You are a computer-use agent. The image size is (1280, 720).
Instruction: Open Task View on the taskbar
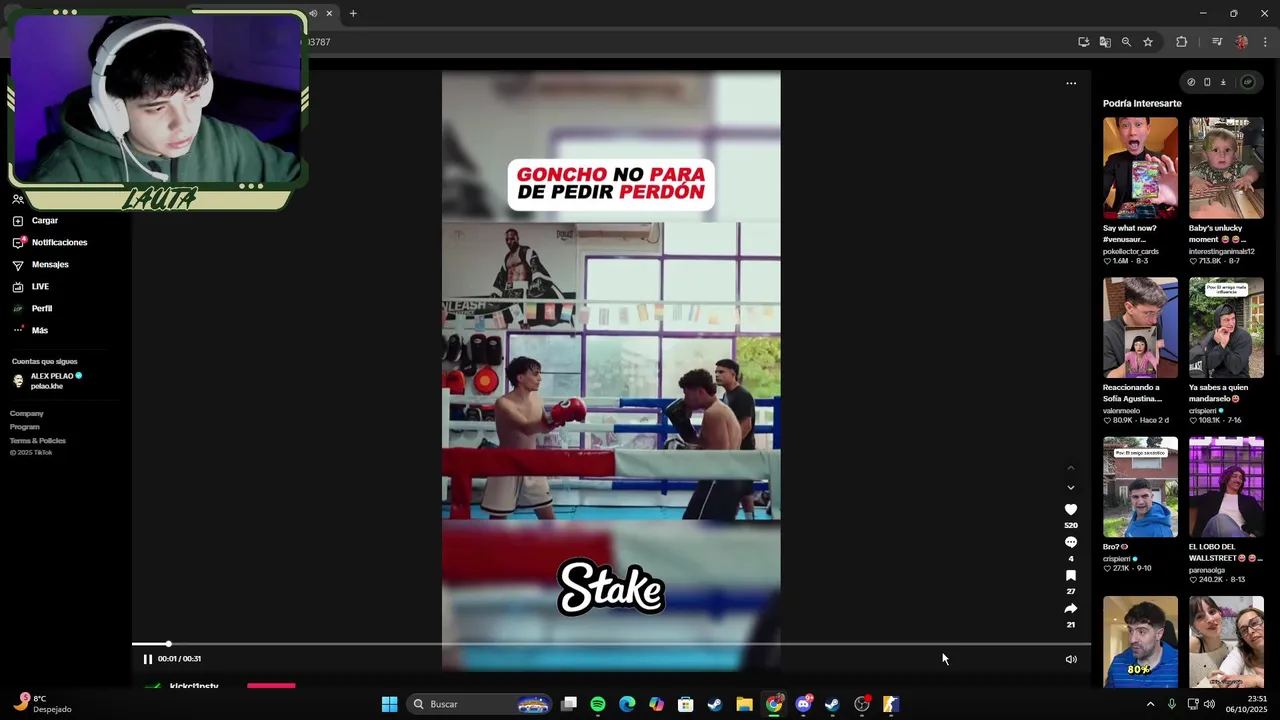[569, 704]
